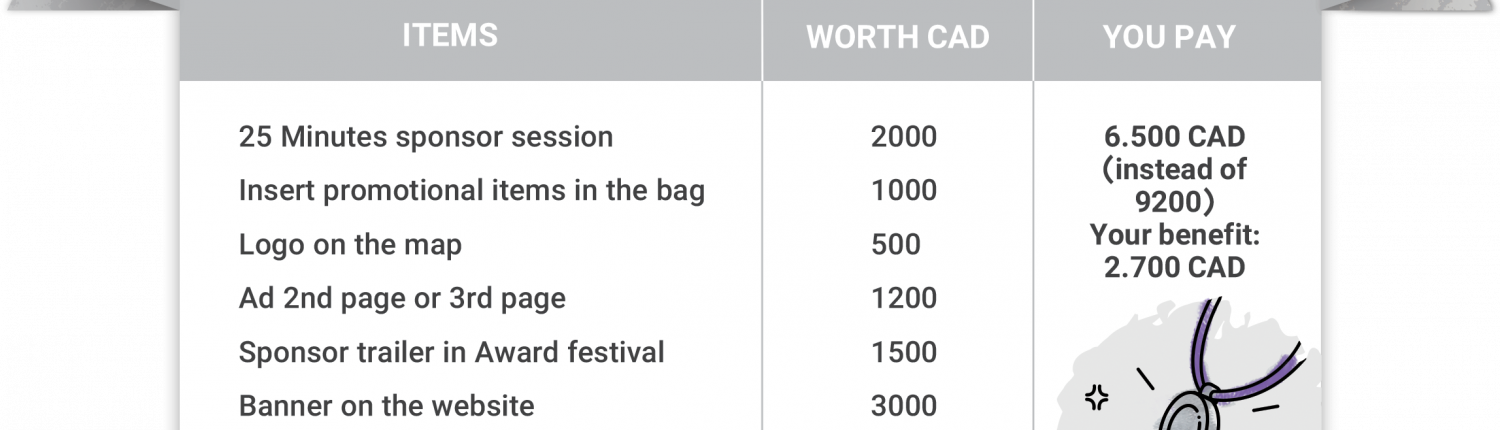Click the 1500 value for sponsor trailer
1500x430 pixels.
click(x=903, y=353)
